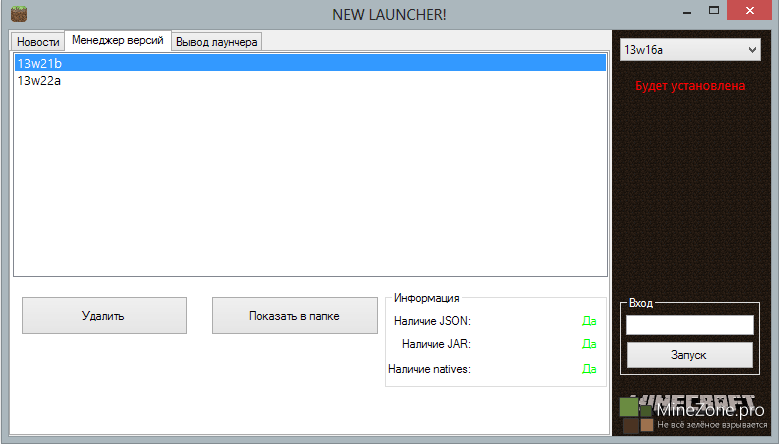Click the MineZone.pro cube logo watermark
The width and height of the screenshot is (779, 444).
(634, 416)
